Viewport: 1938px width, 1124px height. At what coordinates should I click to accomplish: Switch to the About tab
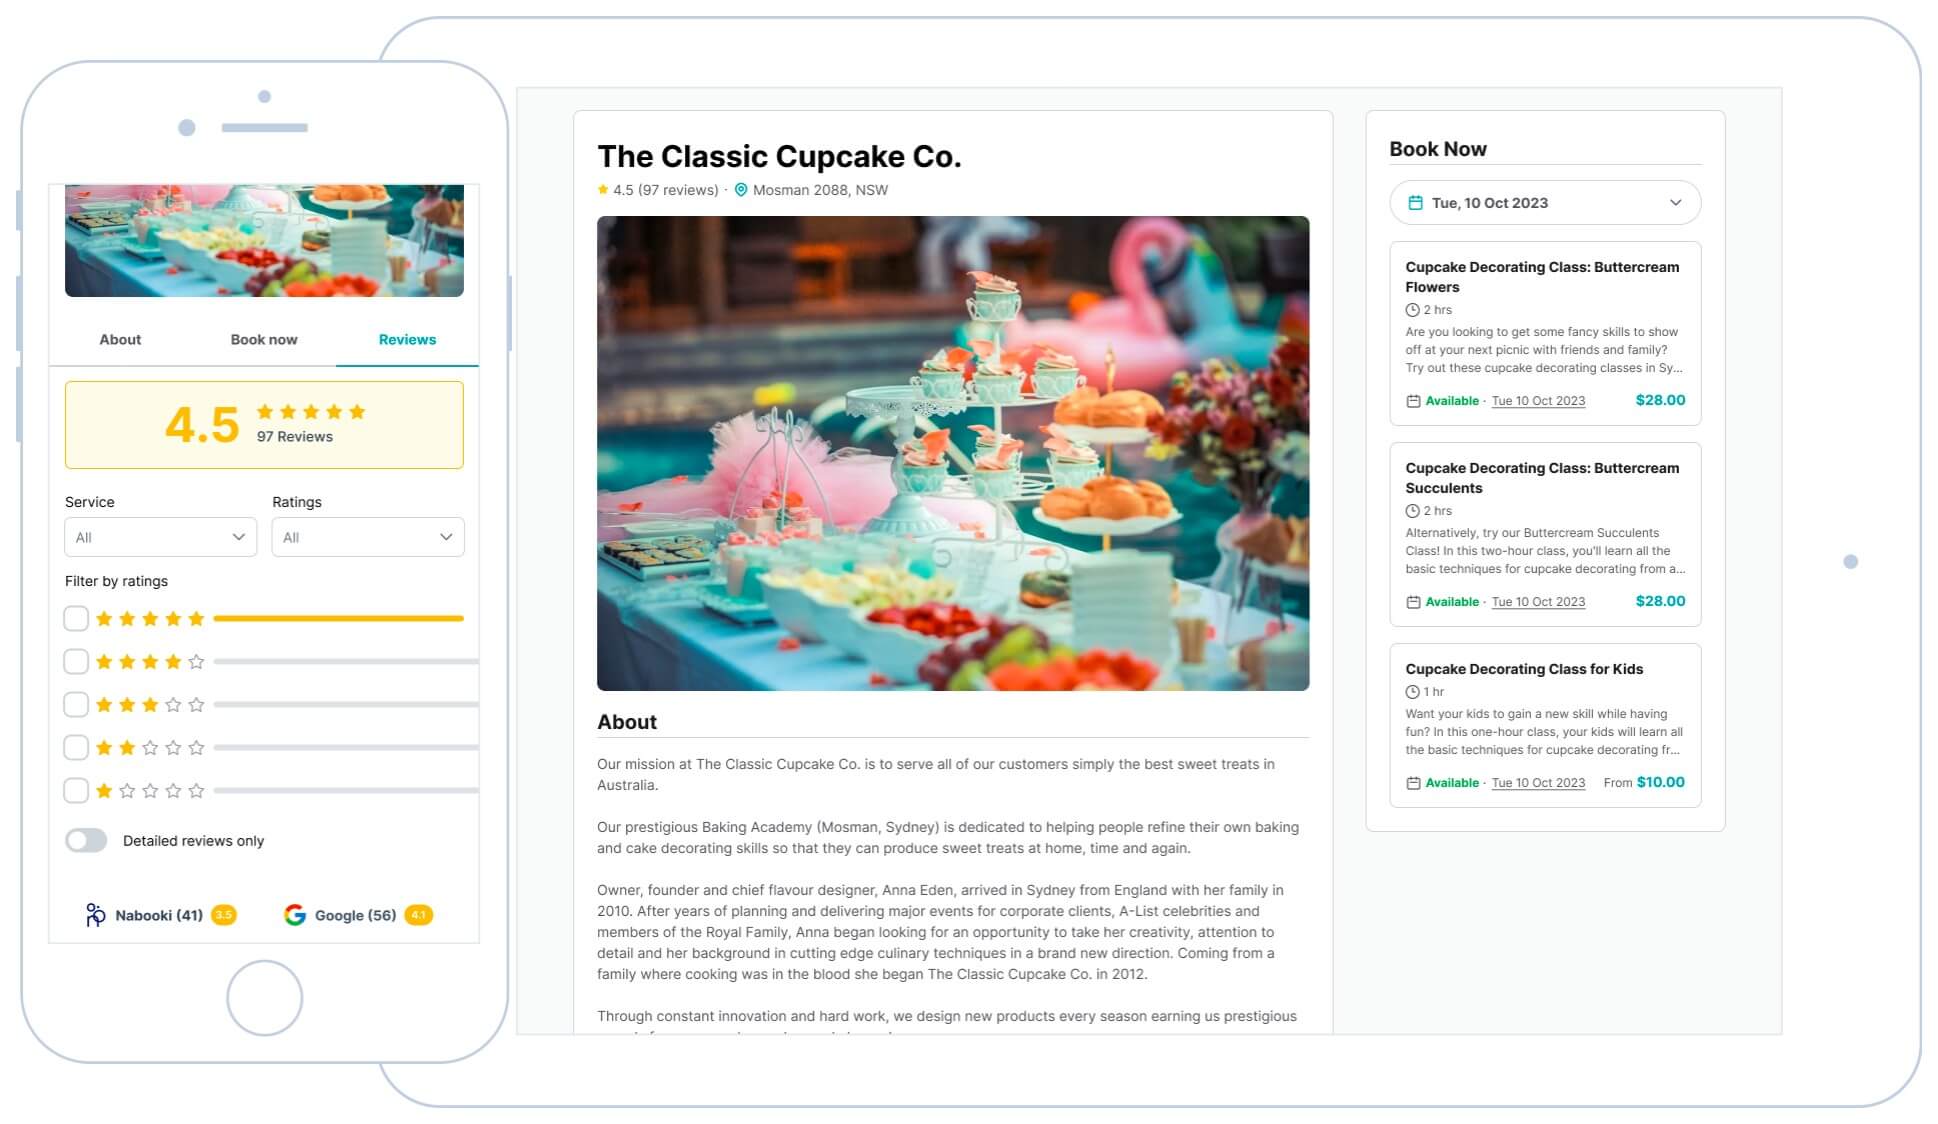[x=120, y=339]
